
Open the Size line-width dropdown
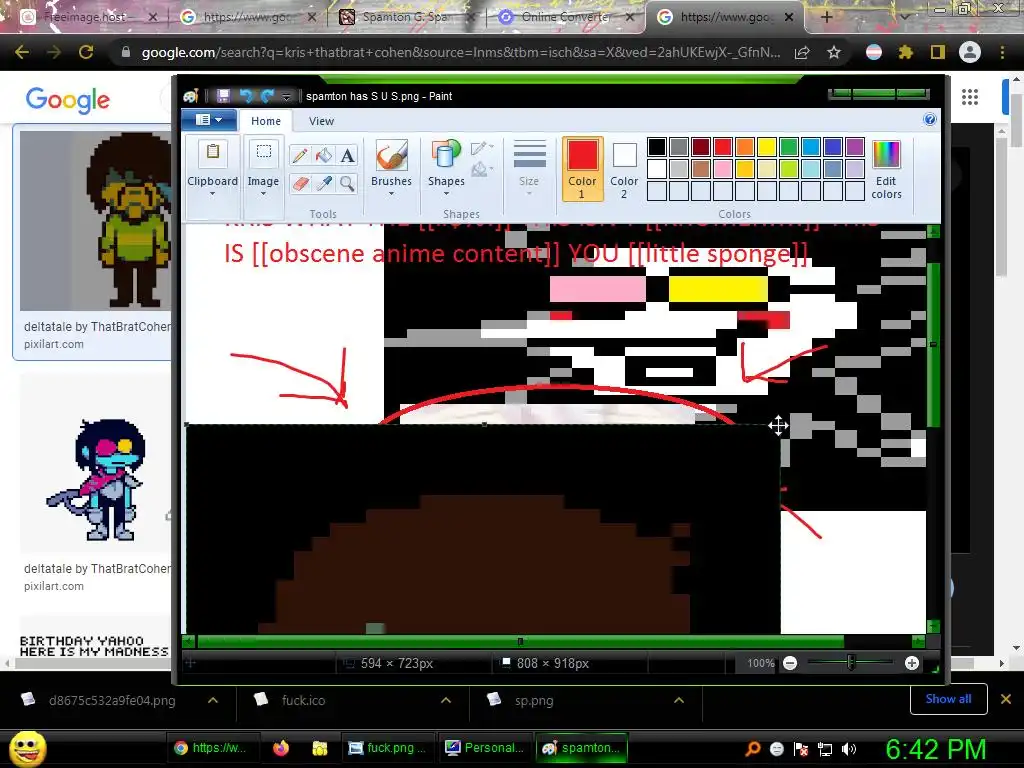(529, 168)
